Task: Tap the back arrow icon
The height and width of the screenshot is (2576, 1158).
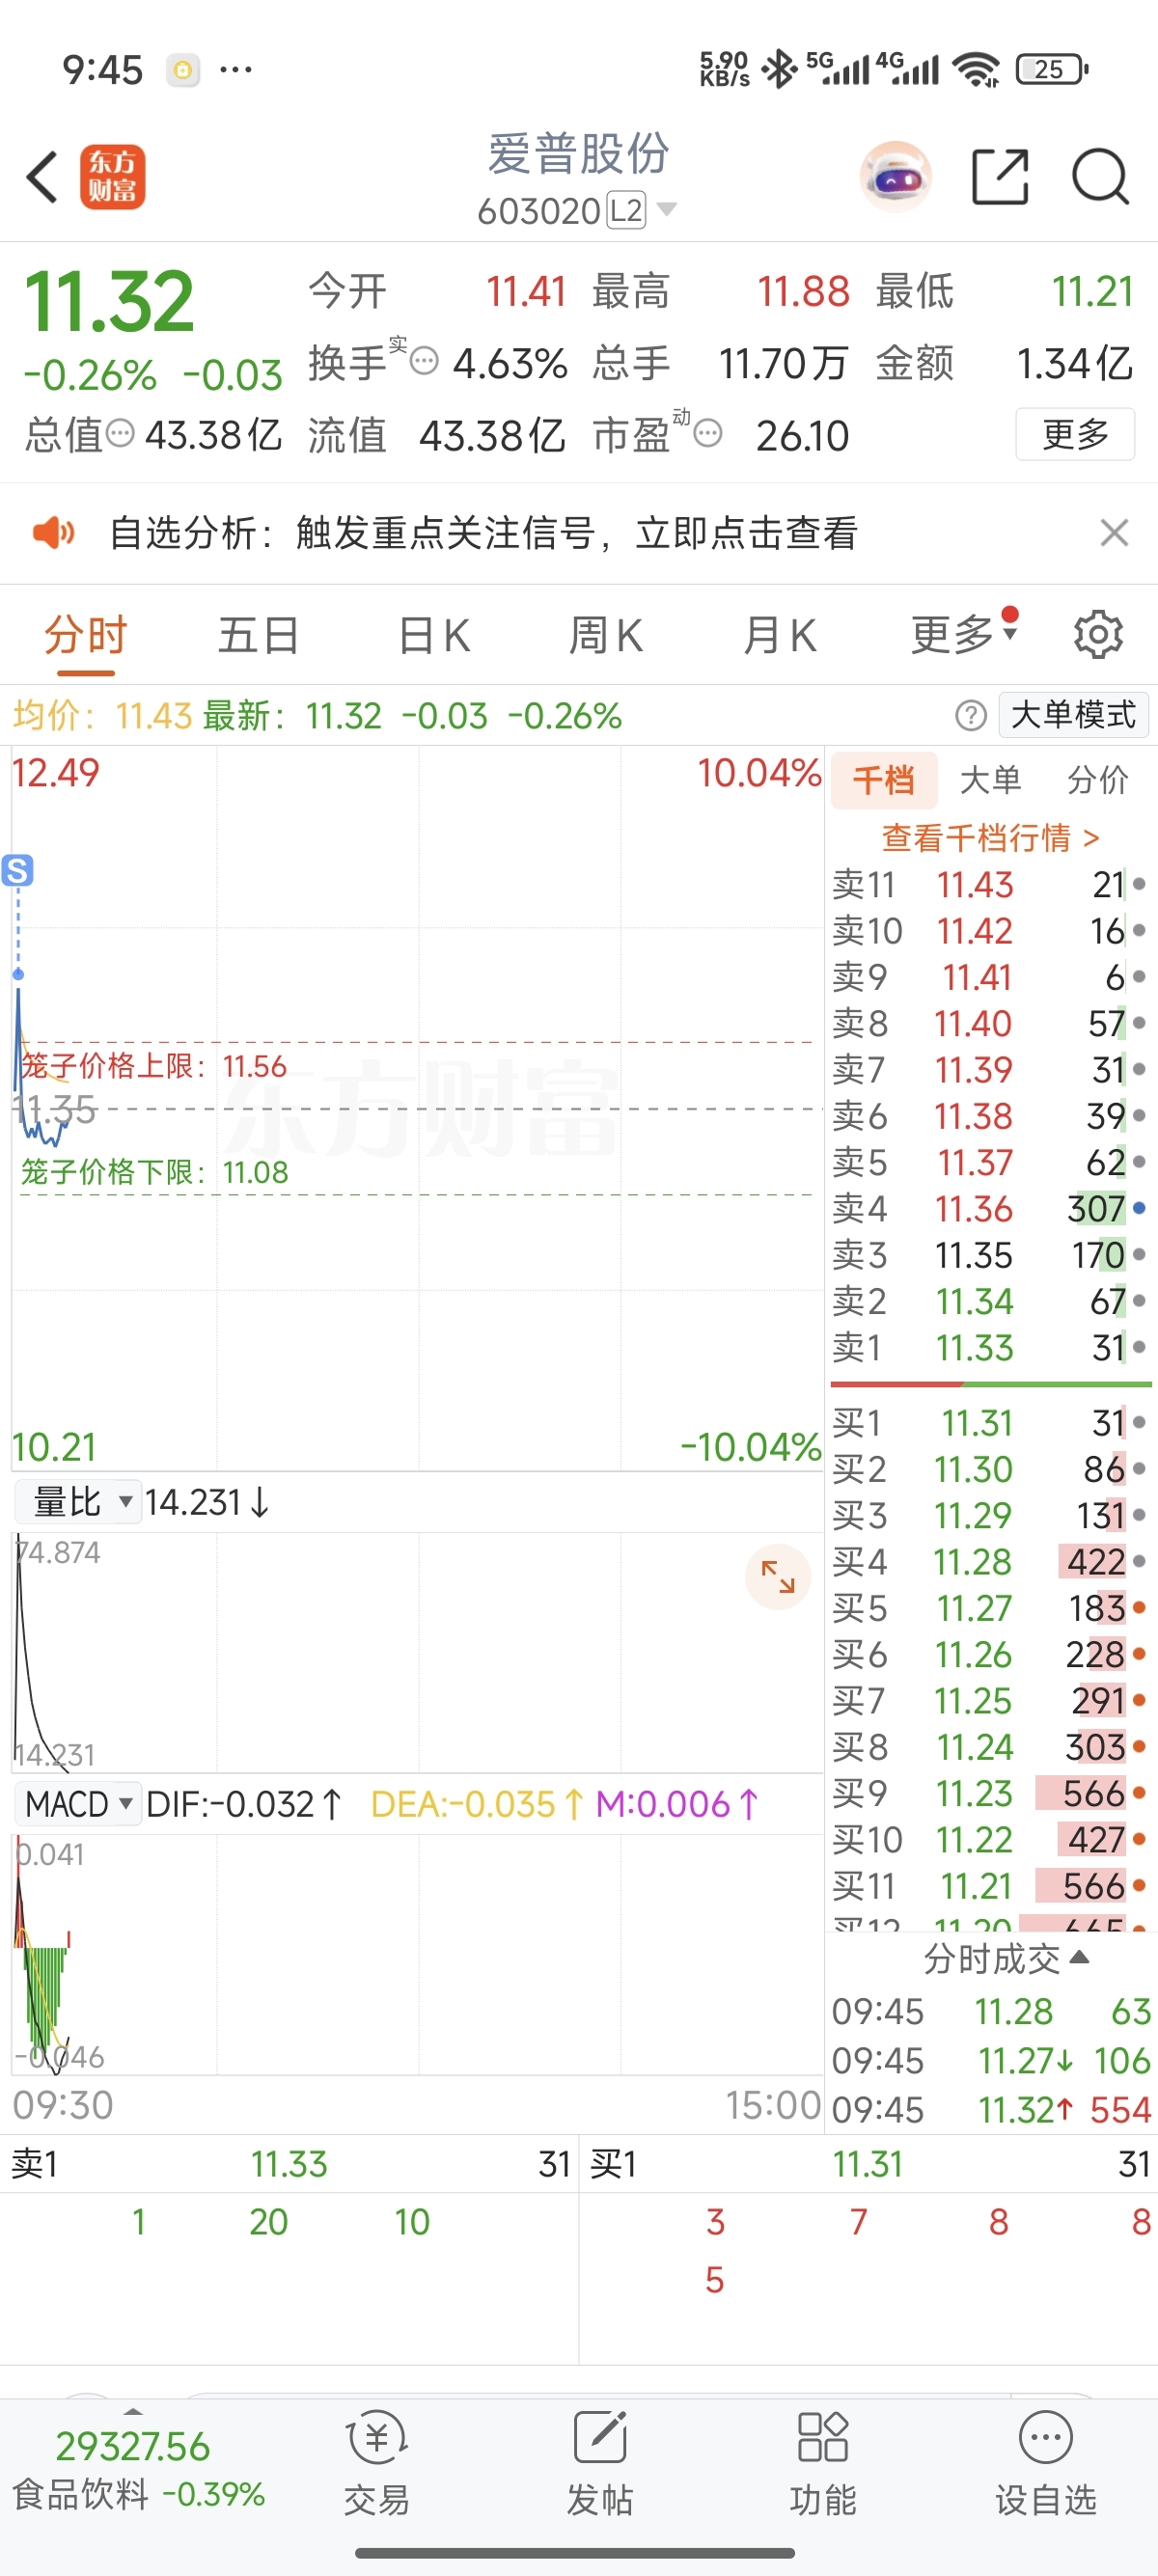Action: click(x=42, y=178)
